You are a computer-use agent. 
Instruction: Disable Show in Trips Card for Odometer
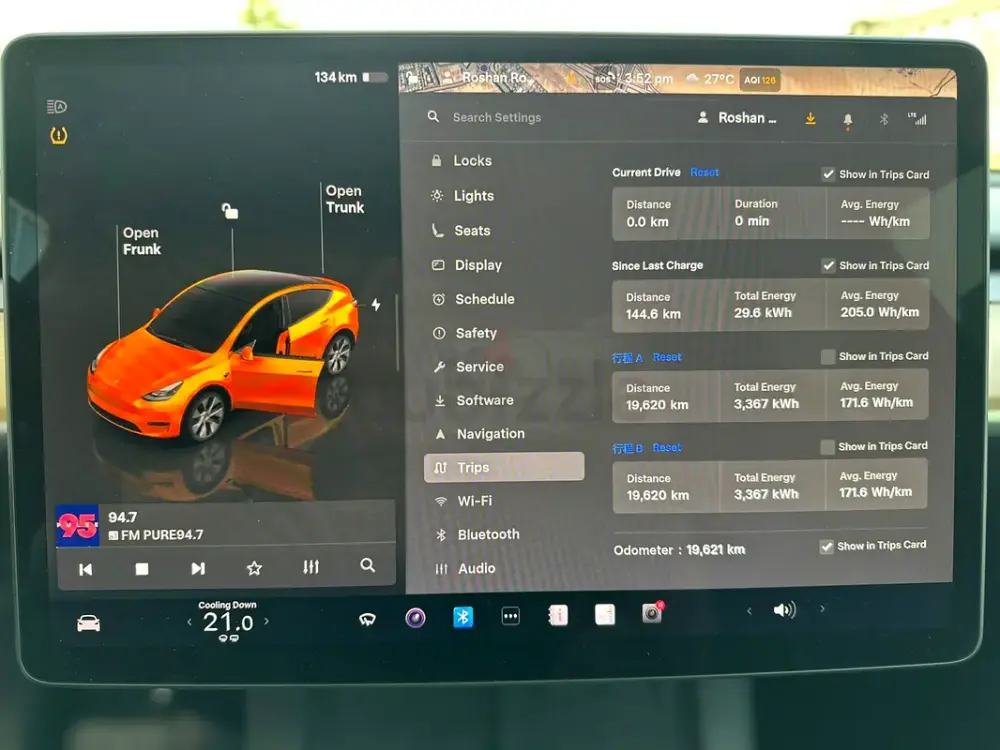826,546
